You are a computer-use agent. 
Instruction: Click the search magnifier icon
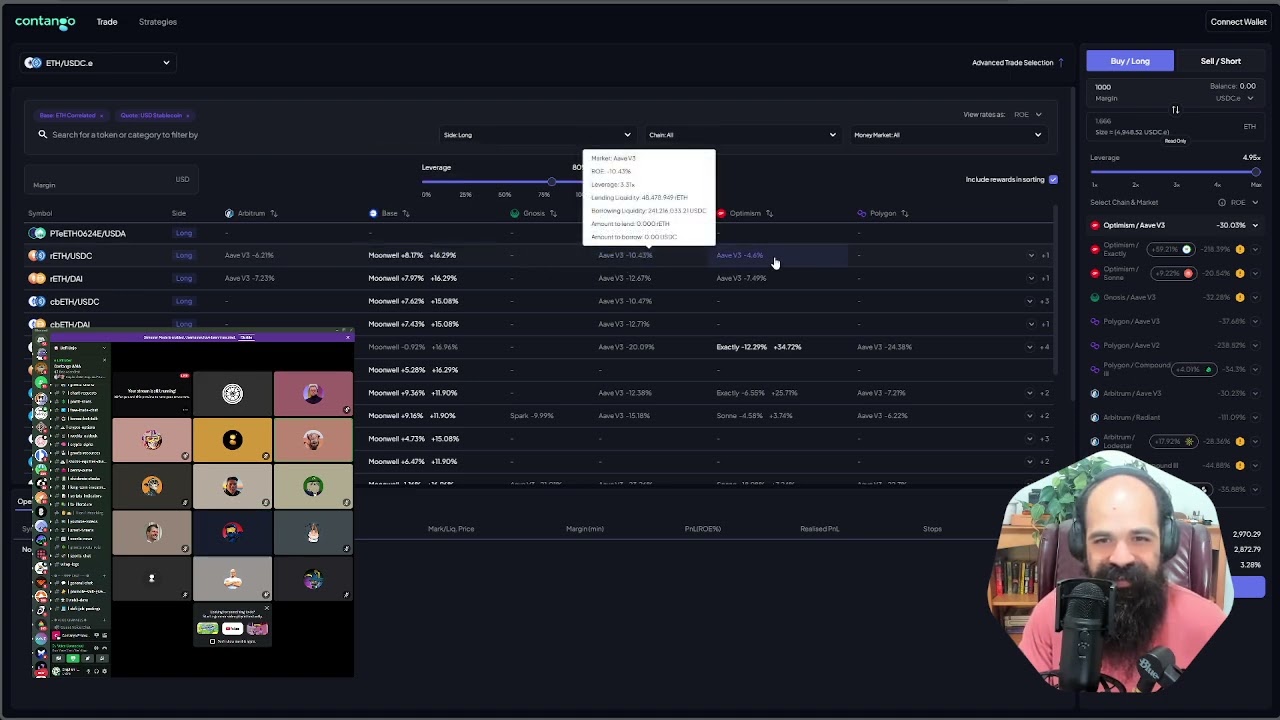click(43, 134)
